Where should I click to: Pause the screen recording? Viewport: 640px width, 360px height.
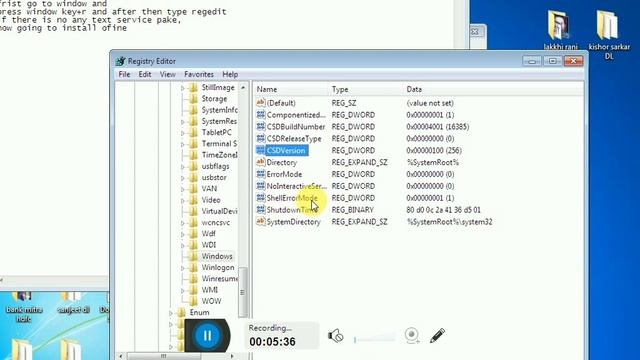(207, 336)
